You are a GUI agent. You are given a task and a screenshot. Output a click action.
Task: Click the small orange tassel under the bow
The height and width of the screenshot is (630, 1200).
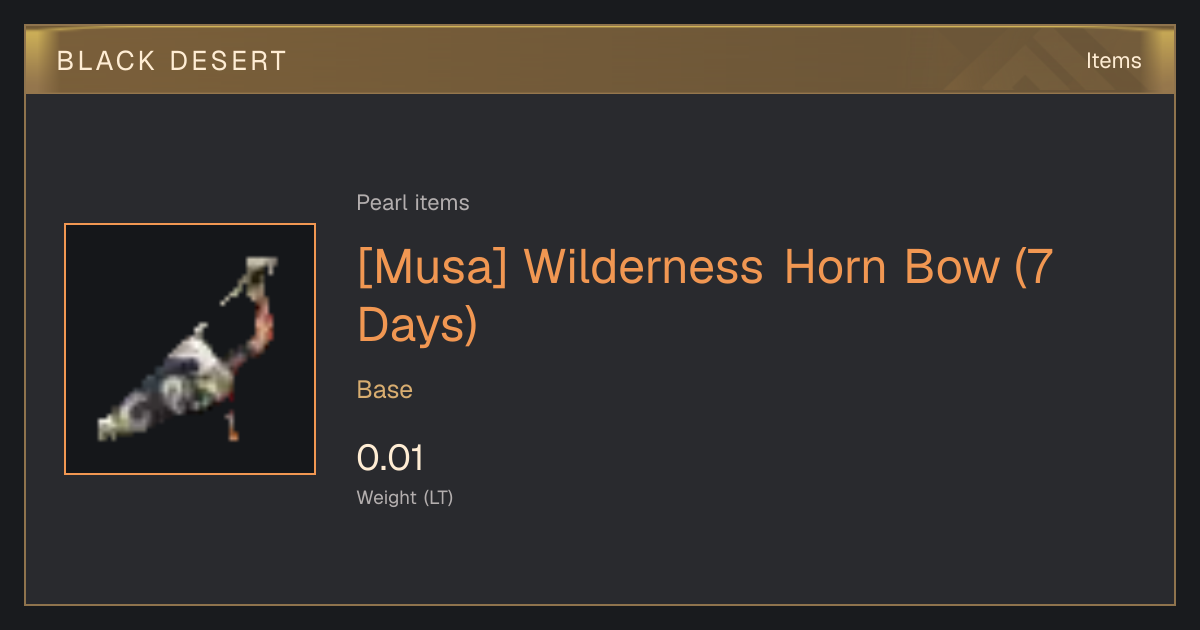[x=233, y=428]
